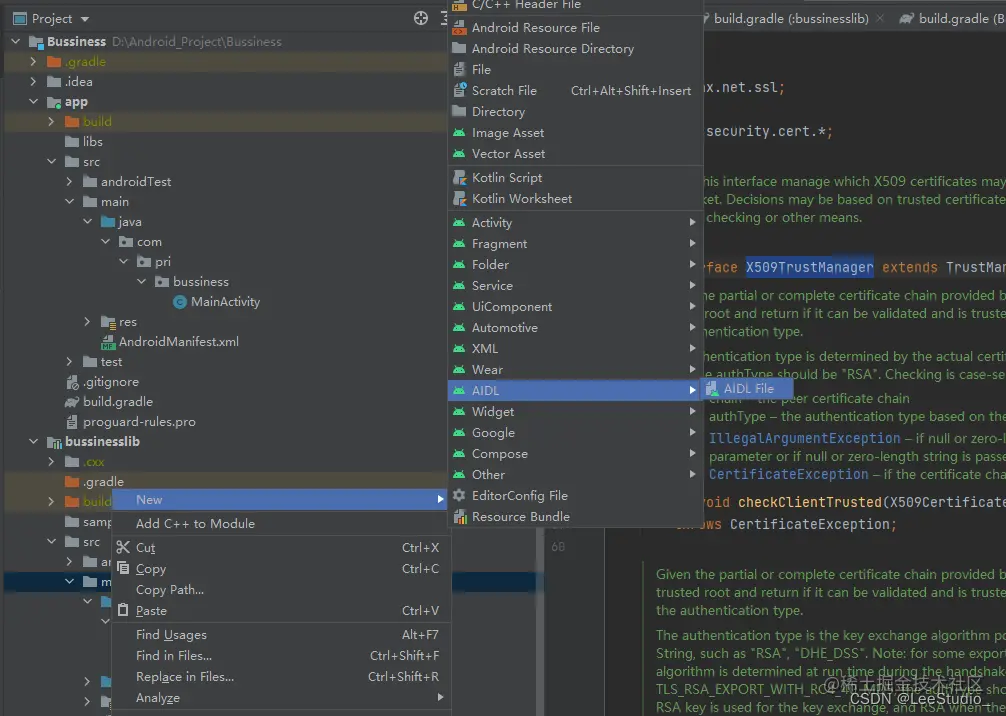Expand the .cxx folder
Viewport: 1006px width, 716px height.
pos(51,461)
